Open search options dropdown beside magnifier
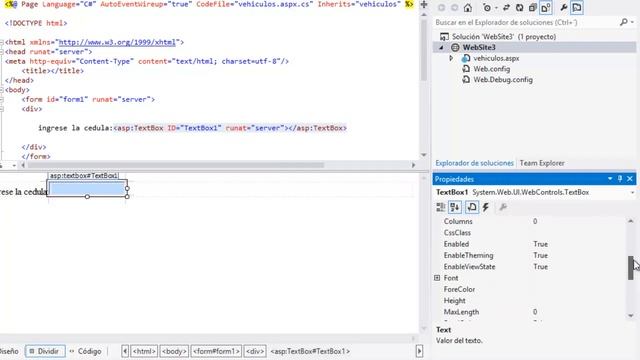This screenshot has width=640, height=360. click(x=632, y=22)
